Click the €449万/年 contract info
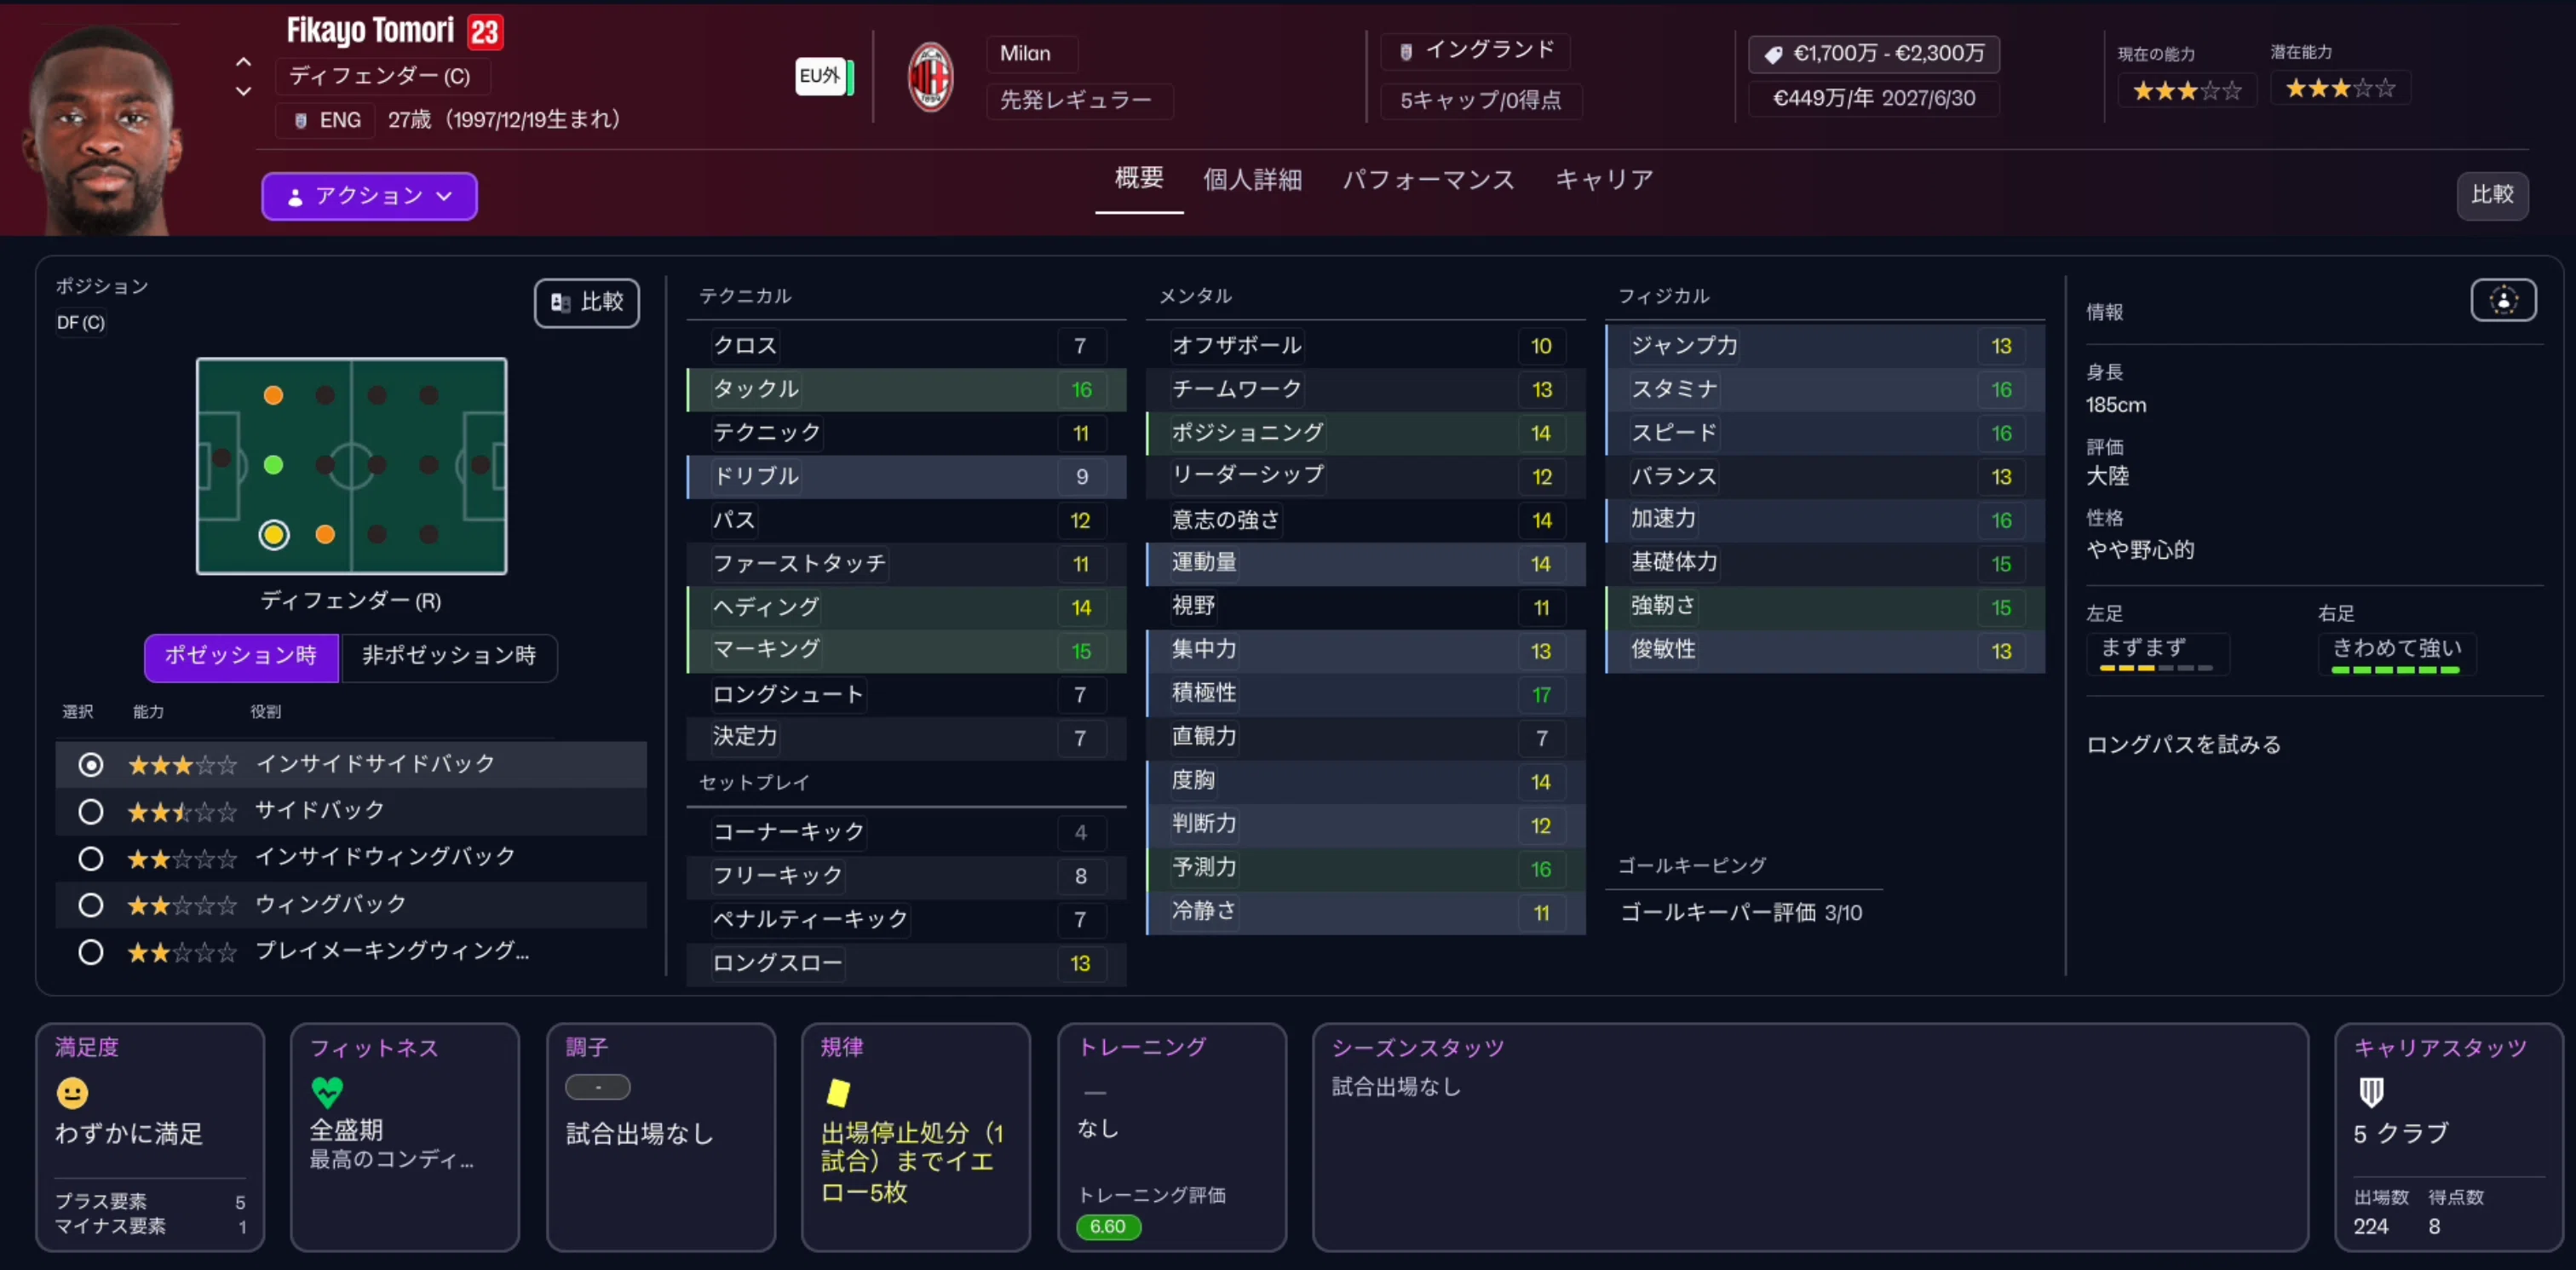Image resolution: width=2576 pixels, height=1270 pixels. pos(1873,99)
